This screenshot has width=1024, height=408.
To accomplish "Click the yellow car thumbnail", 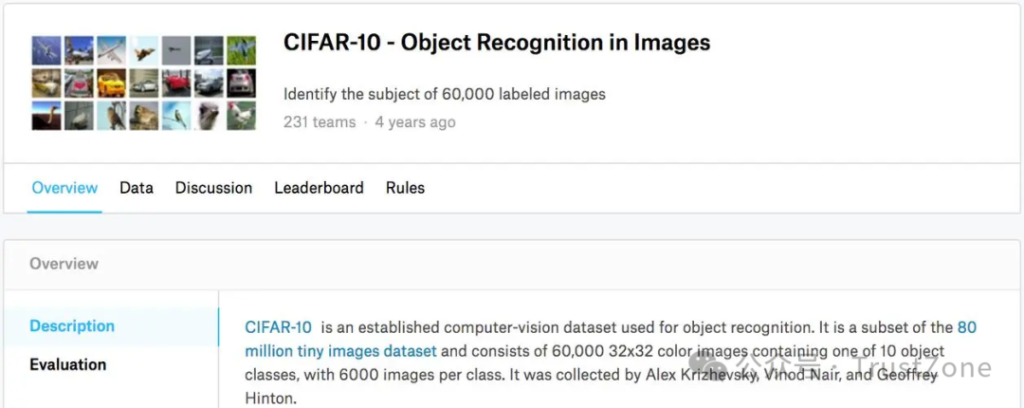I will [111, 83].
